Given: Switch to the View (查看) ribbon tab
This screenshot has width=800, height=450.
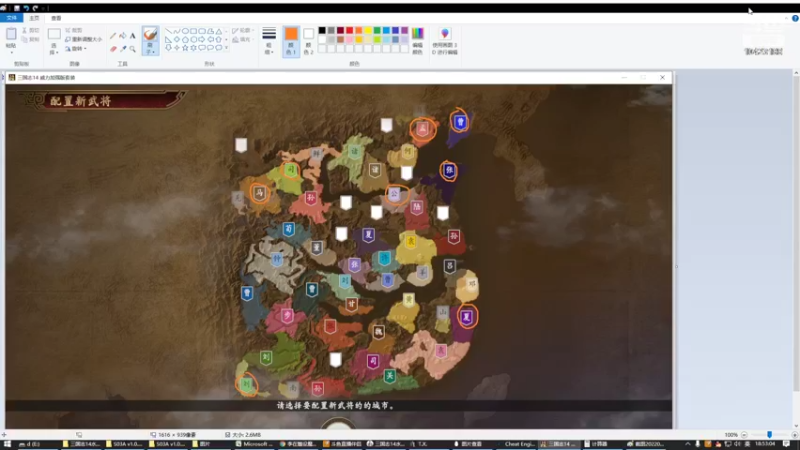Looking at the screenshot, I should coord(56,18).
